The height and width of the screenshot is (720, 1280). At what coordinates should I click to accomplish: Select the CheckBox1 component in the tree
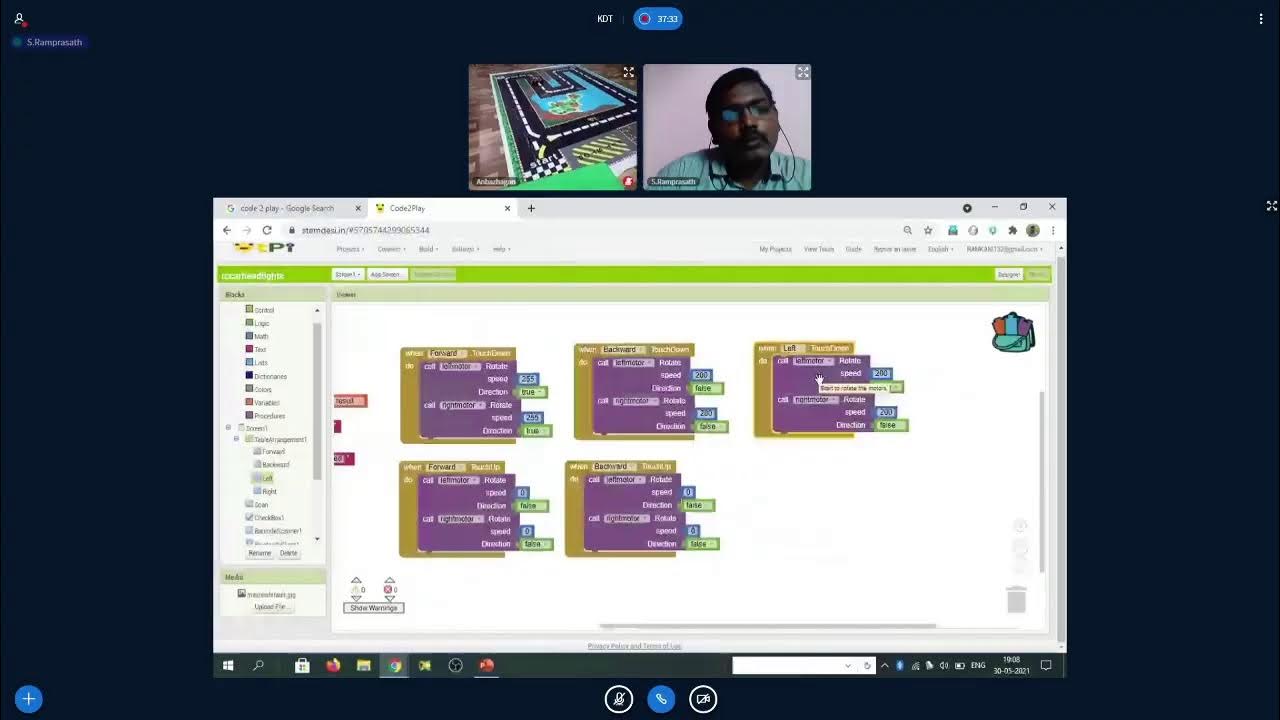pos(267,517)
